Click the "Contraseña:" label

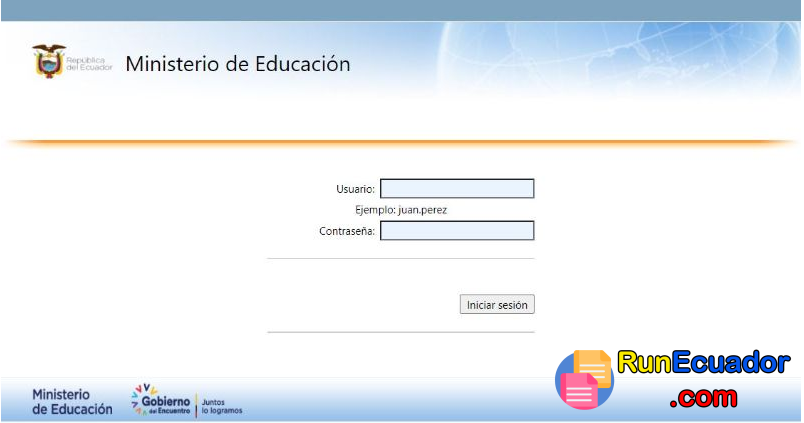tap(347, 231)
